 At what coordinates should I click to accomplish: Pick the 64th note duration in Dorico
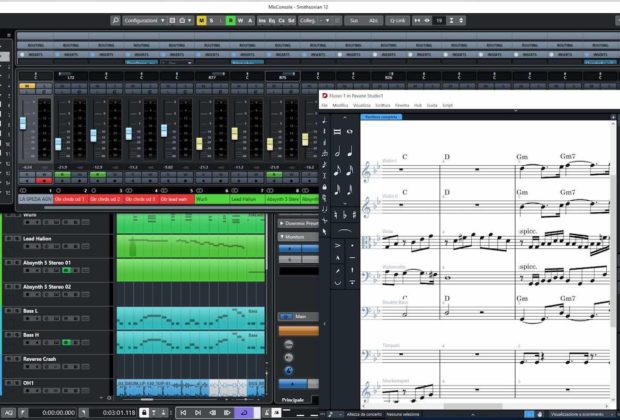350,189
